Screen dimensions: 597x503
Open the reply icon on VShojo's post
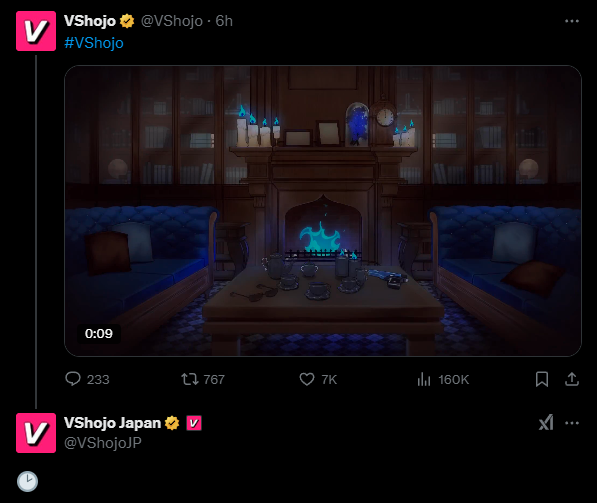coord(73,379)
